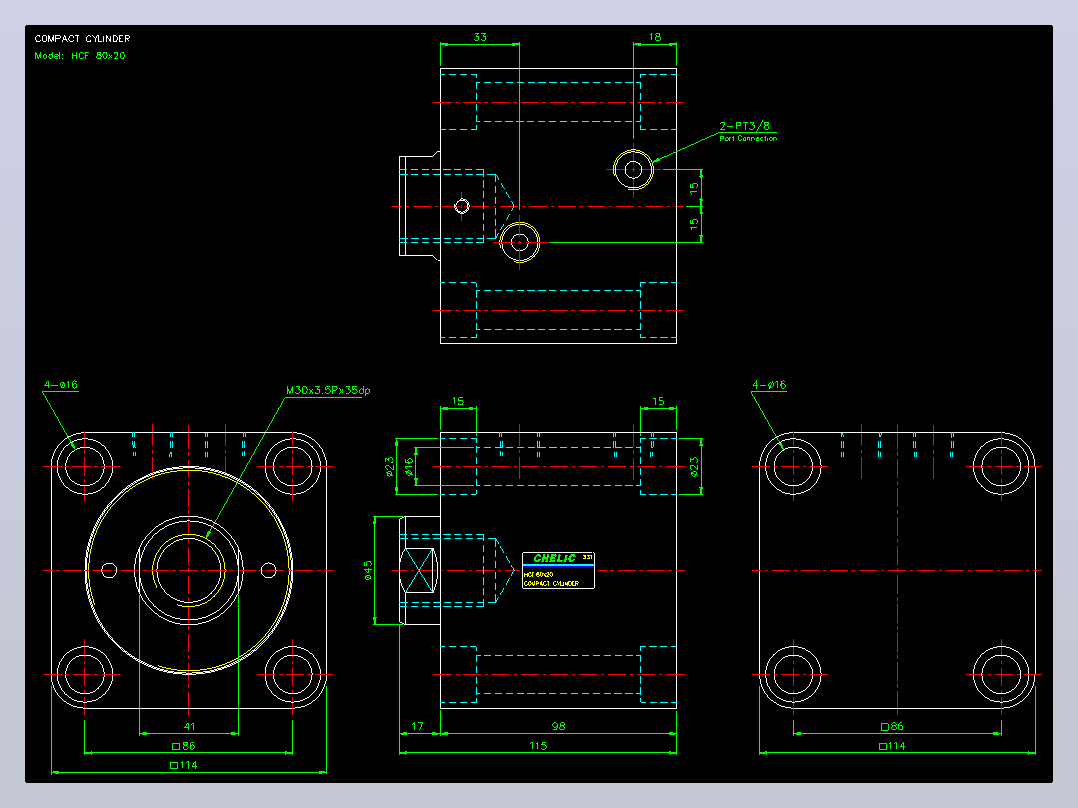
Task: Select the green 'Model: HCF 80x20' text
Action: coord(80,56)
